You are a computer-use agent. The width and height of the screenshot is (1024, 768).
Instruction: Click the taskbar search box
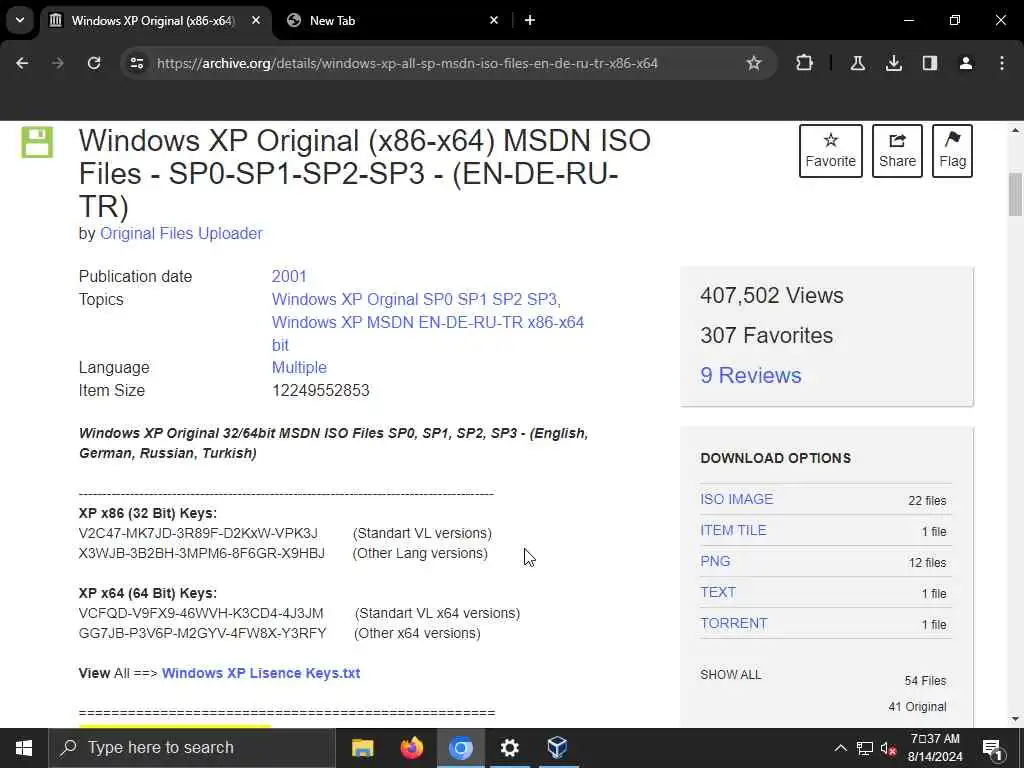tap(192, 748)
